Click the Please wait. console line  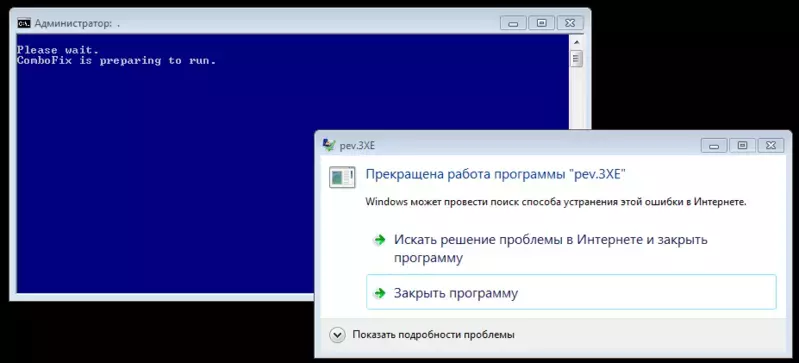pos(58,50)
